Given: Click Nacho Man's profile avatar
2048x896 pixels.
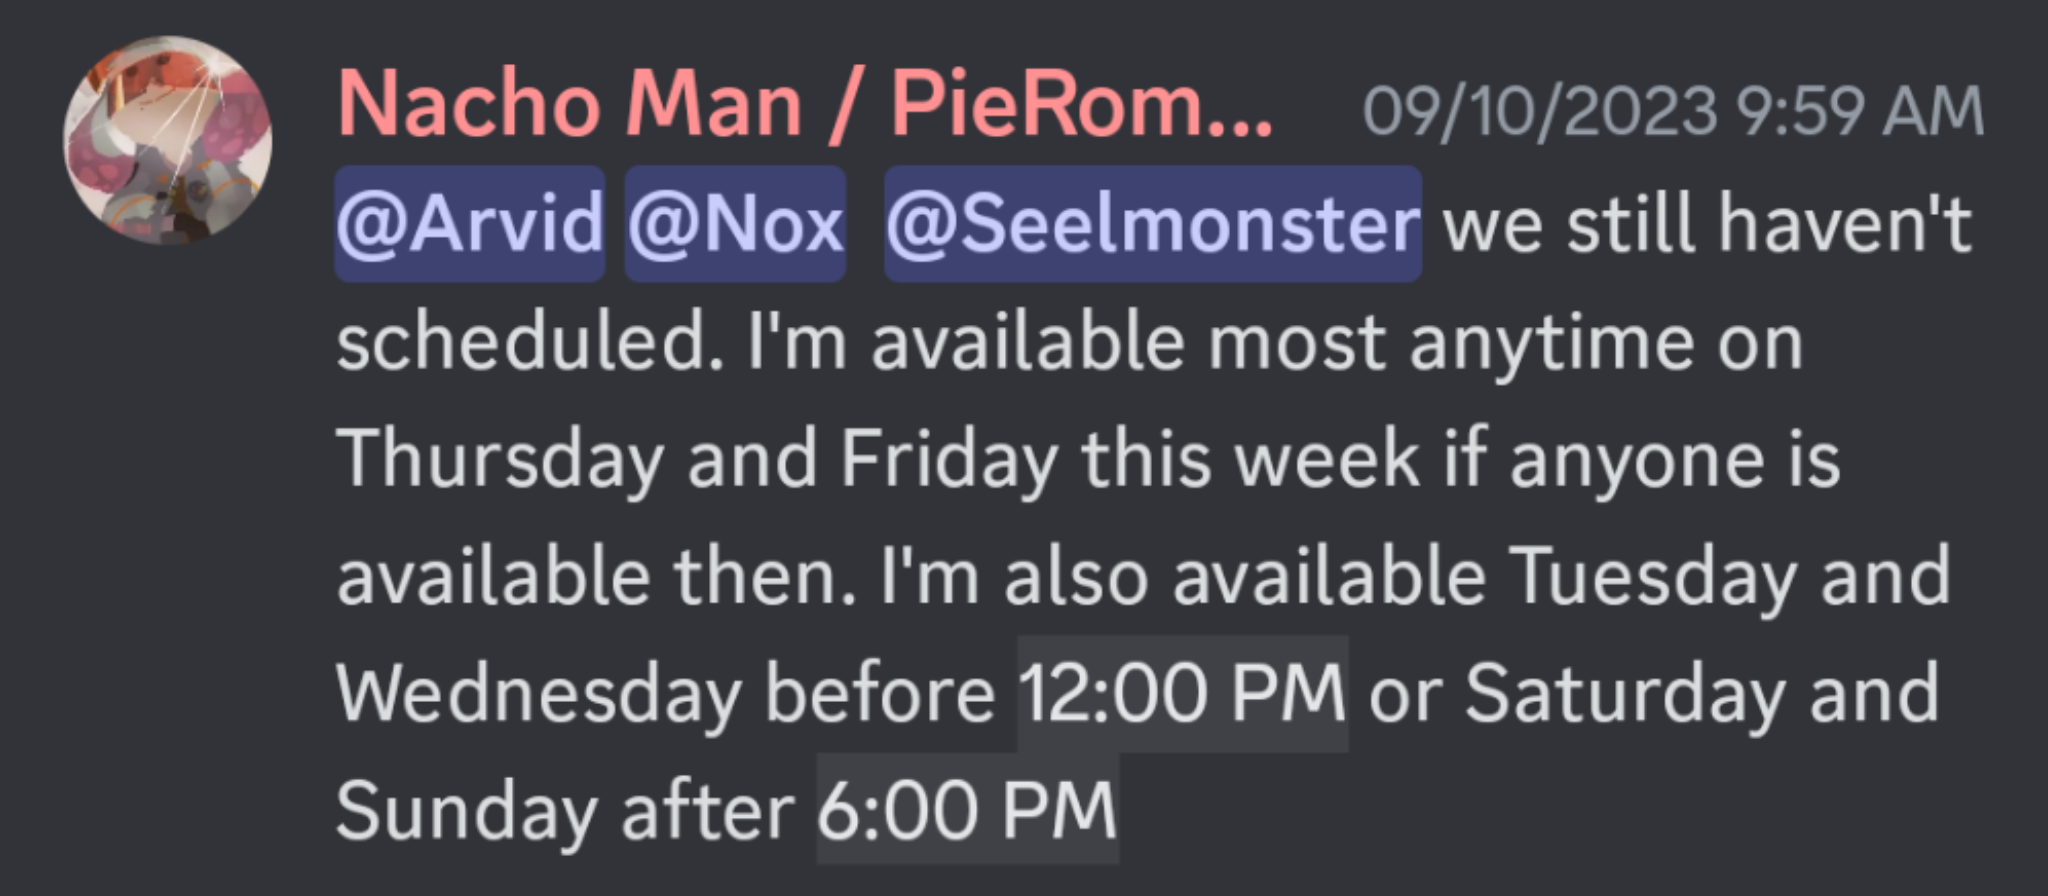Looking at the screenshot, I should coord(168,140).
